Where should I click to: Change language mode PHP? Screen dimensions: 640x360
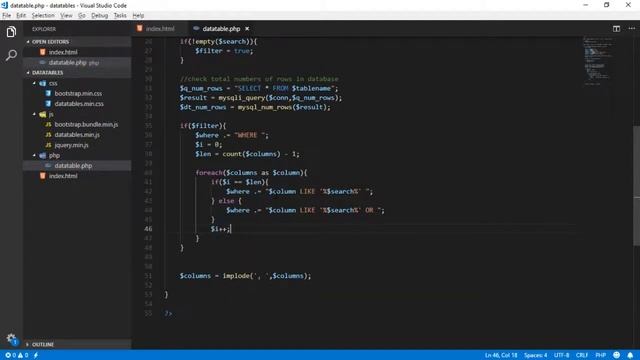[x=600, y=355]
